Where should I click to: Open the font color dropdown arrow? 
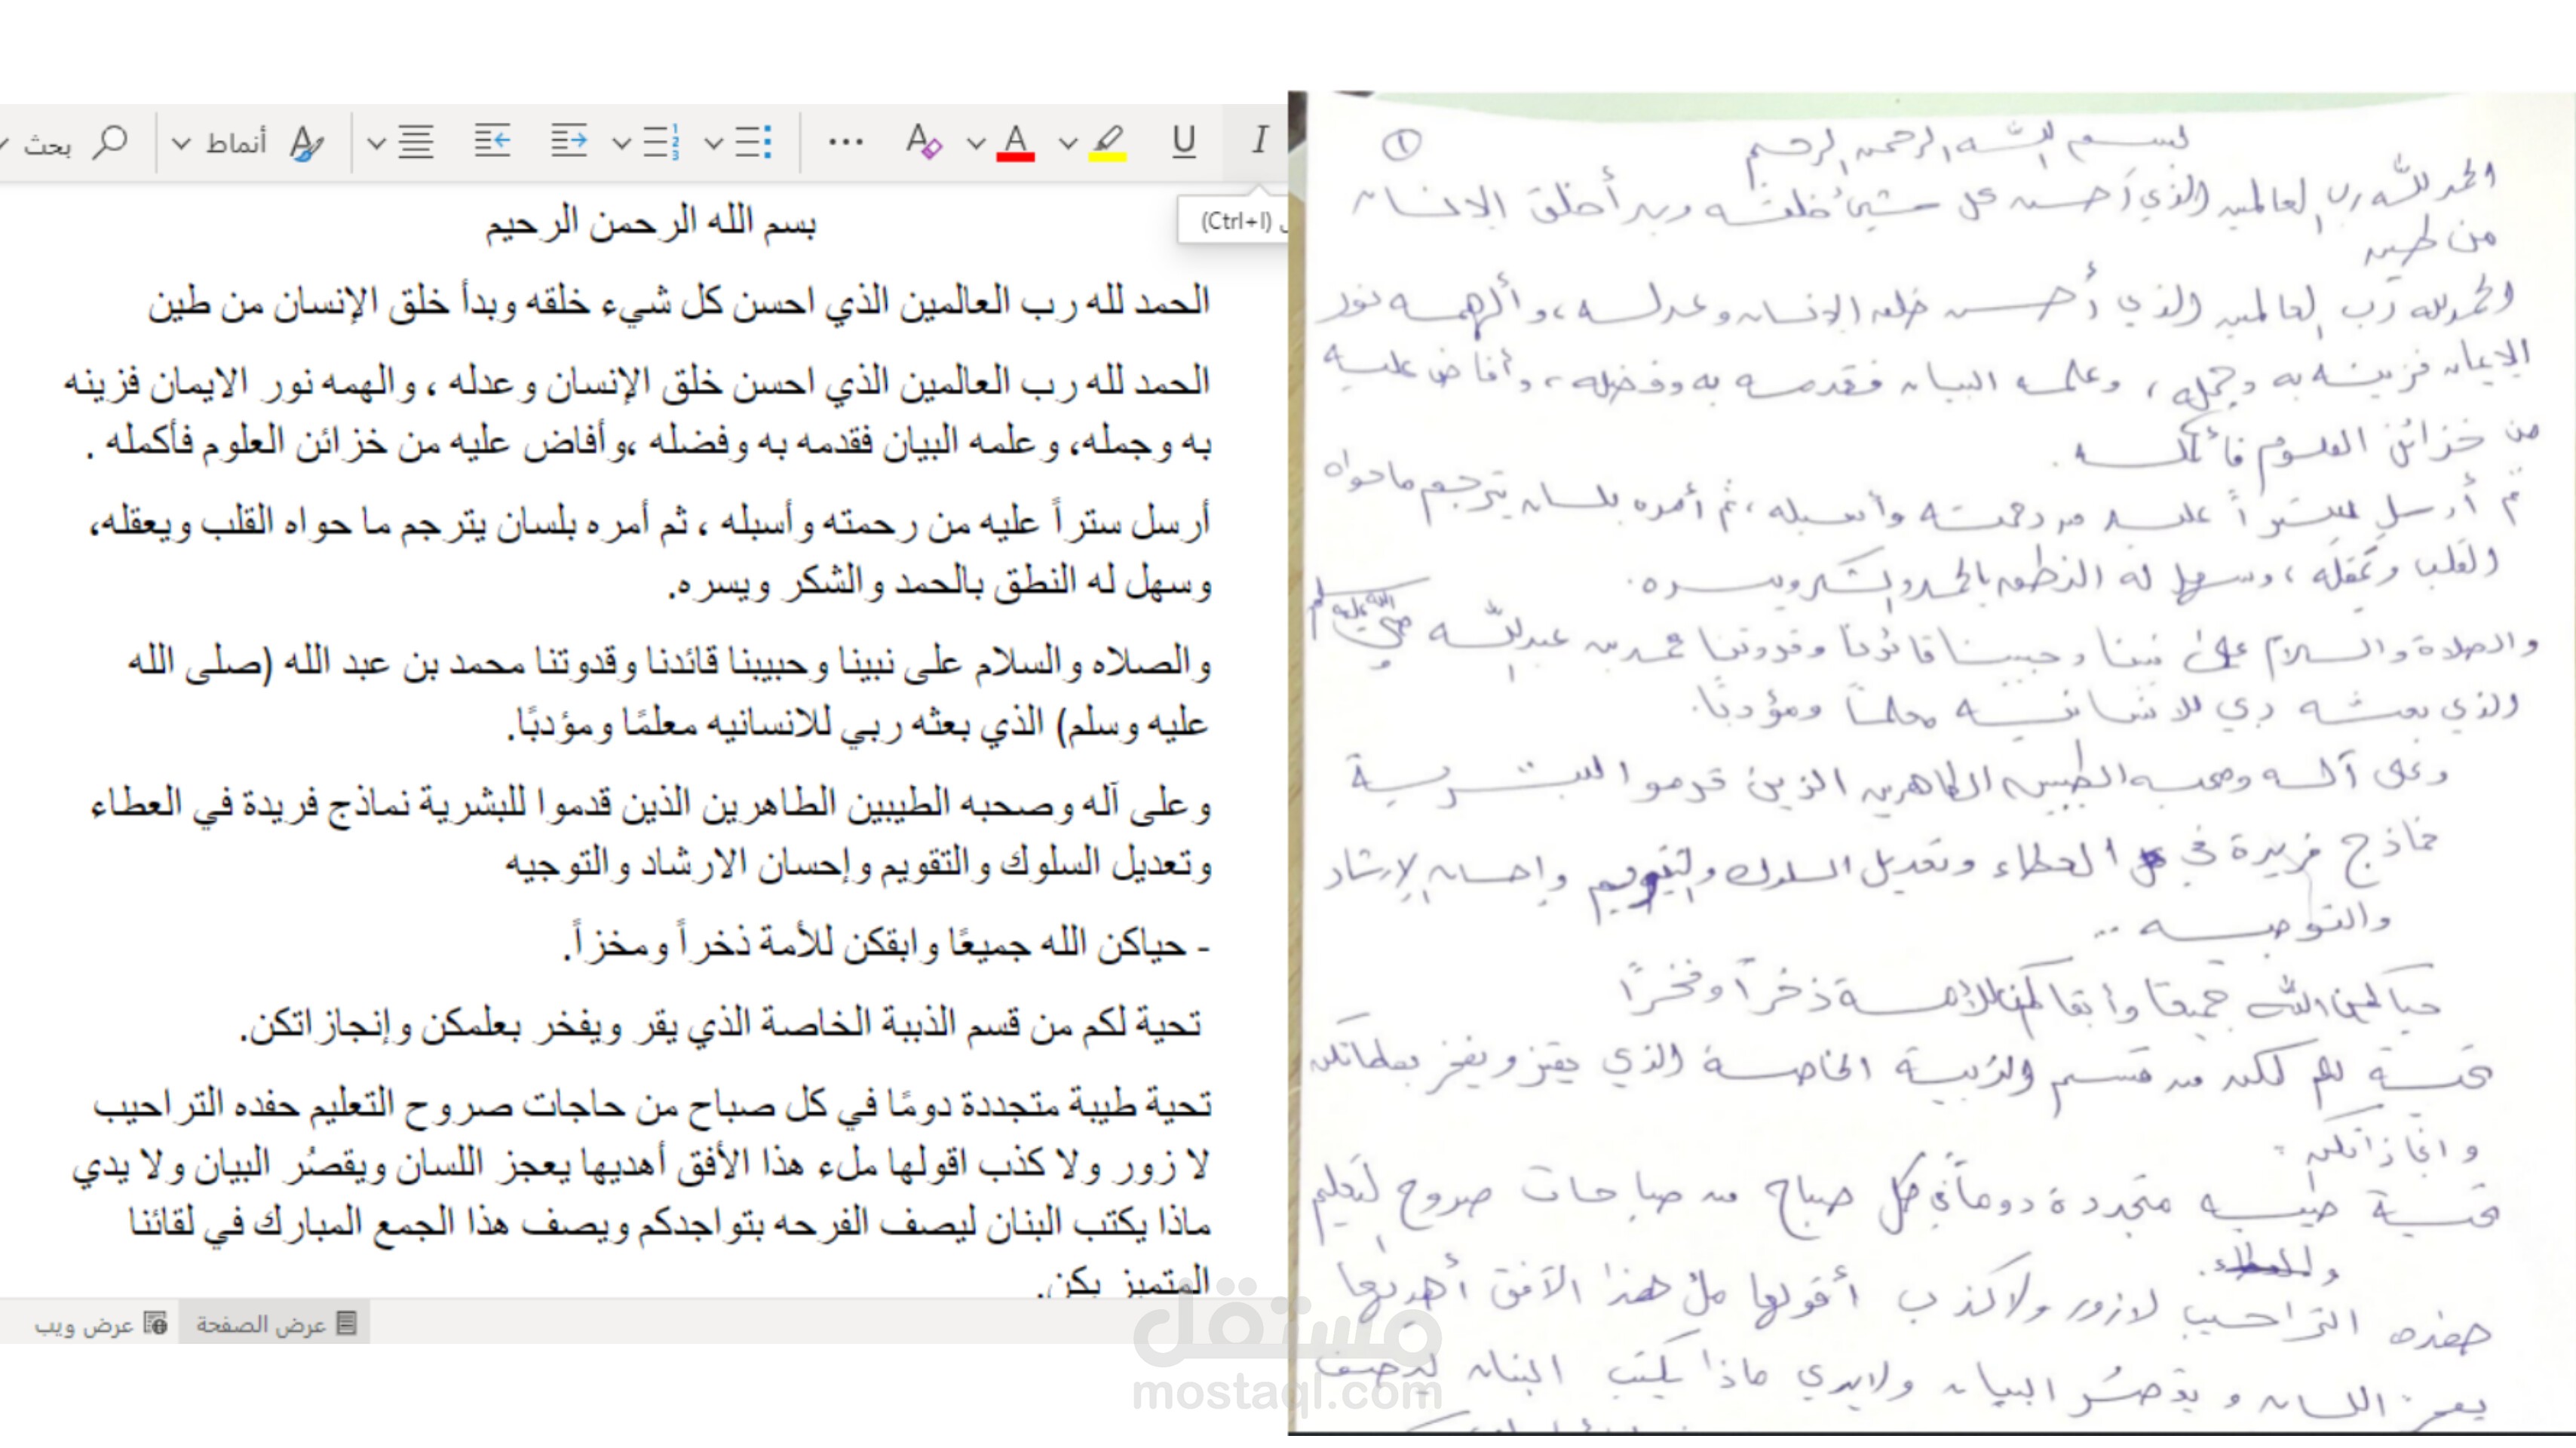point(976,143)
